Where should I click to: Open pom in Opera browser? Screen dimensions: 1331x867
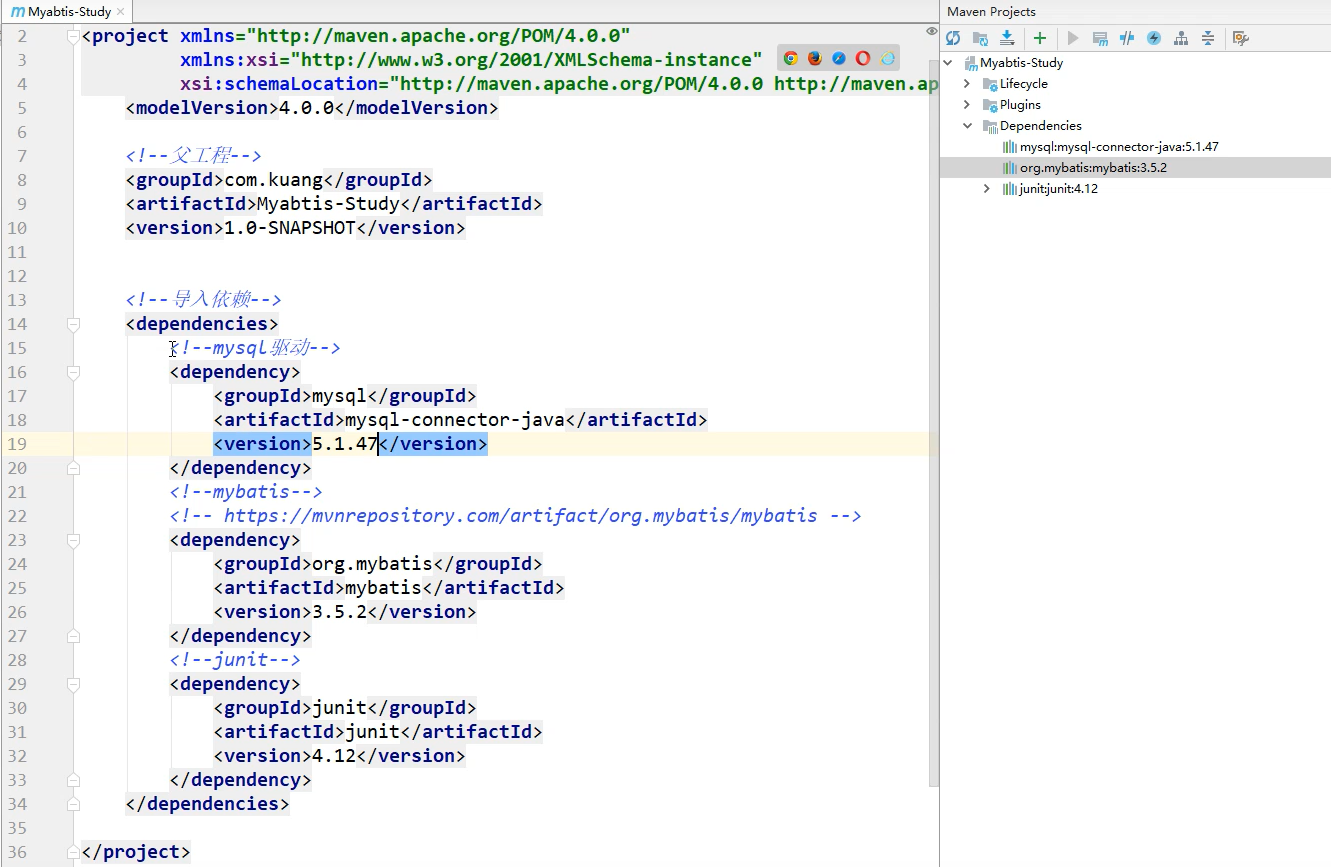(863, 59)
